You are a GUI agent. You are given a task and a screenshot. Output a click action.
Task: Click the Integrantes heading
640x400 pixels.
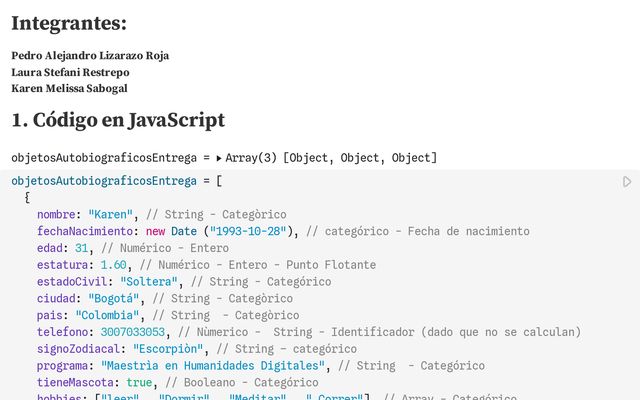tap(69, 23)
